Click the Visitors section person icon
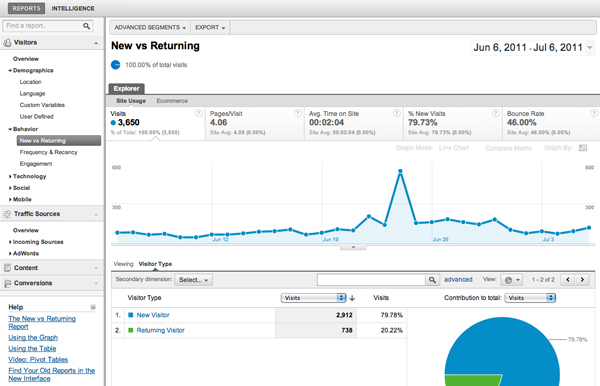The width and height of the screenshot is (600, 386). (7, 43)
